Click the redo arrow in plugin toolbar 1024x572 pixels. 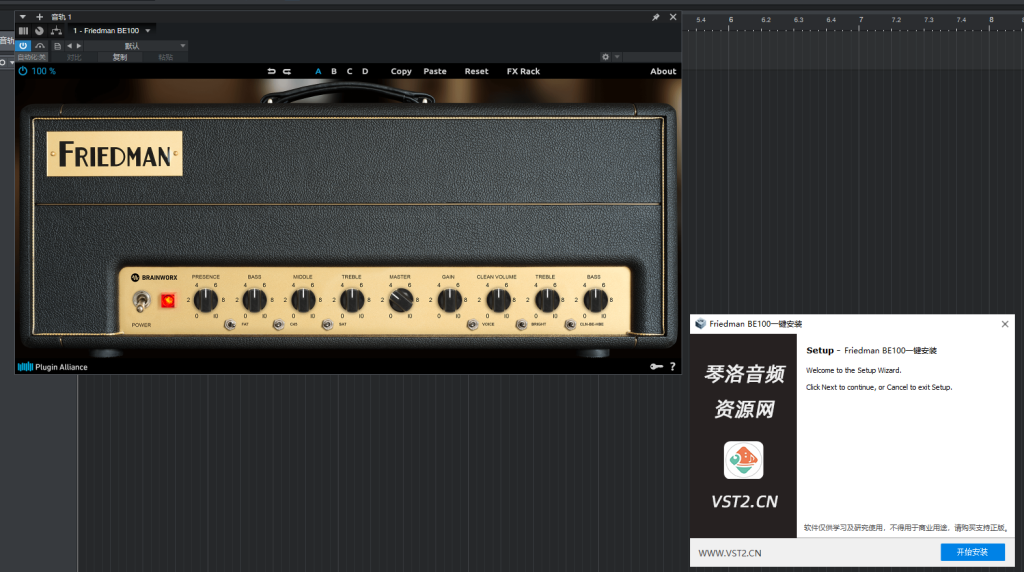pyautogui.click(x=286, y=71)
